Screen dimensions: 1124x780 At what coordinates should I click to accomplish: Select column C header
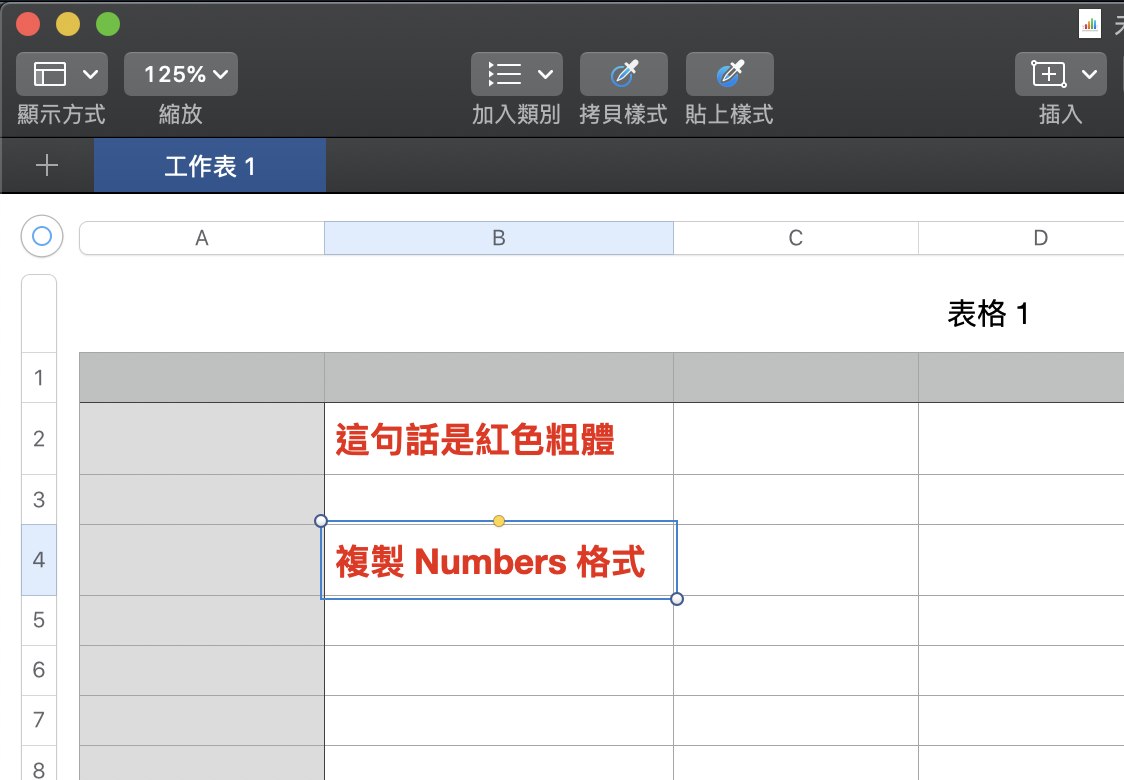[795, 238]
